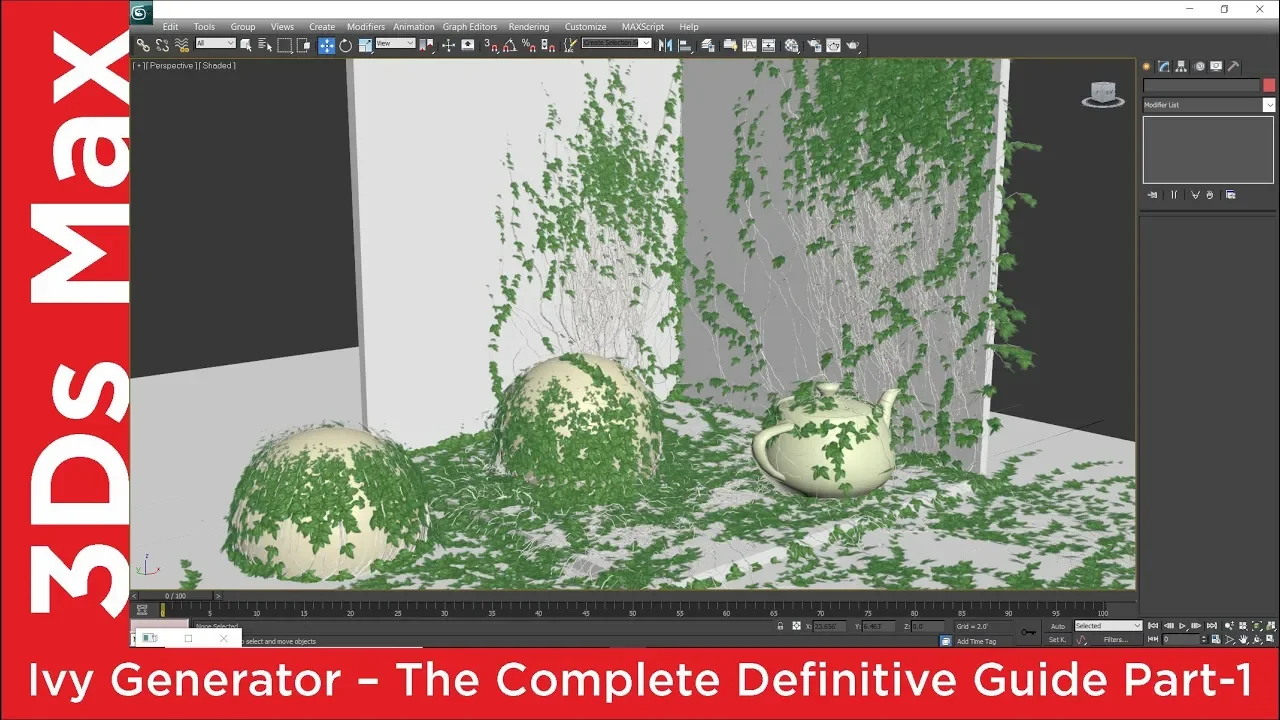Open the Edit menu
This screenshot has height=720, width=1280.
(170, 27)
